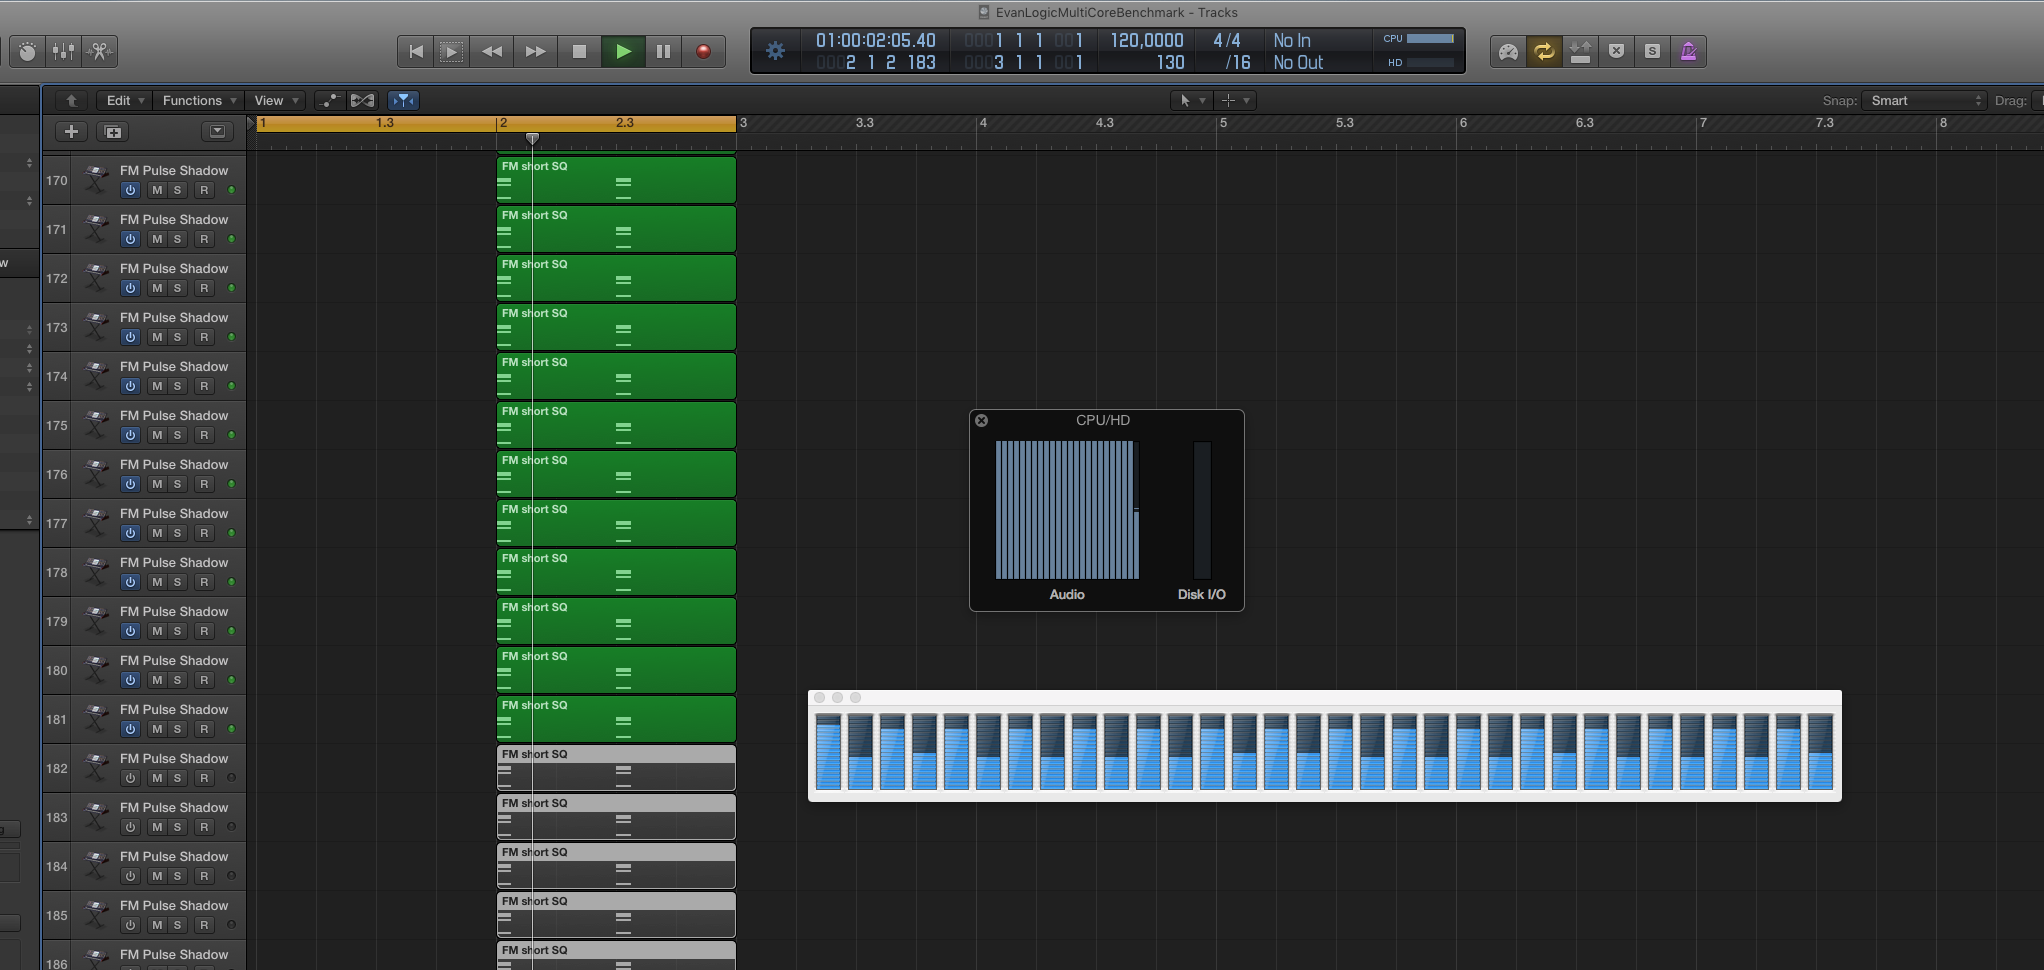Open the Smart Controls panel
Image resolution: width=2044 pixels, height=970 pixels.
28,51
